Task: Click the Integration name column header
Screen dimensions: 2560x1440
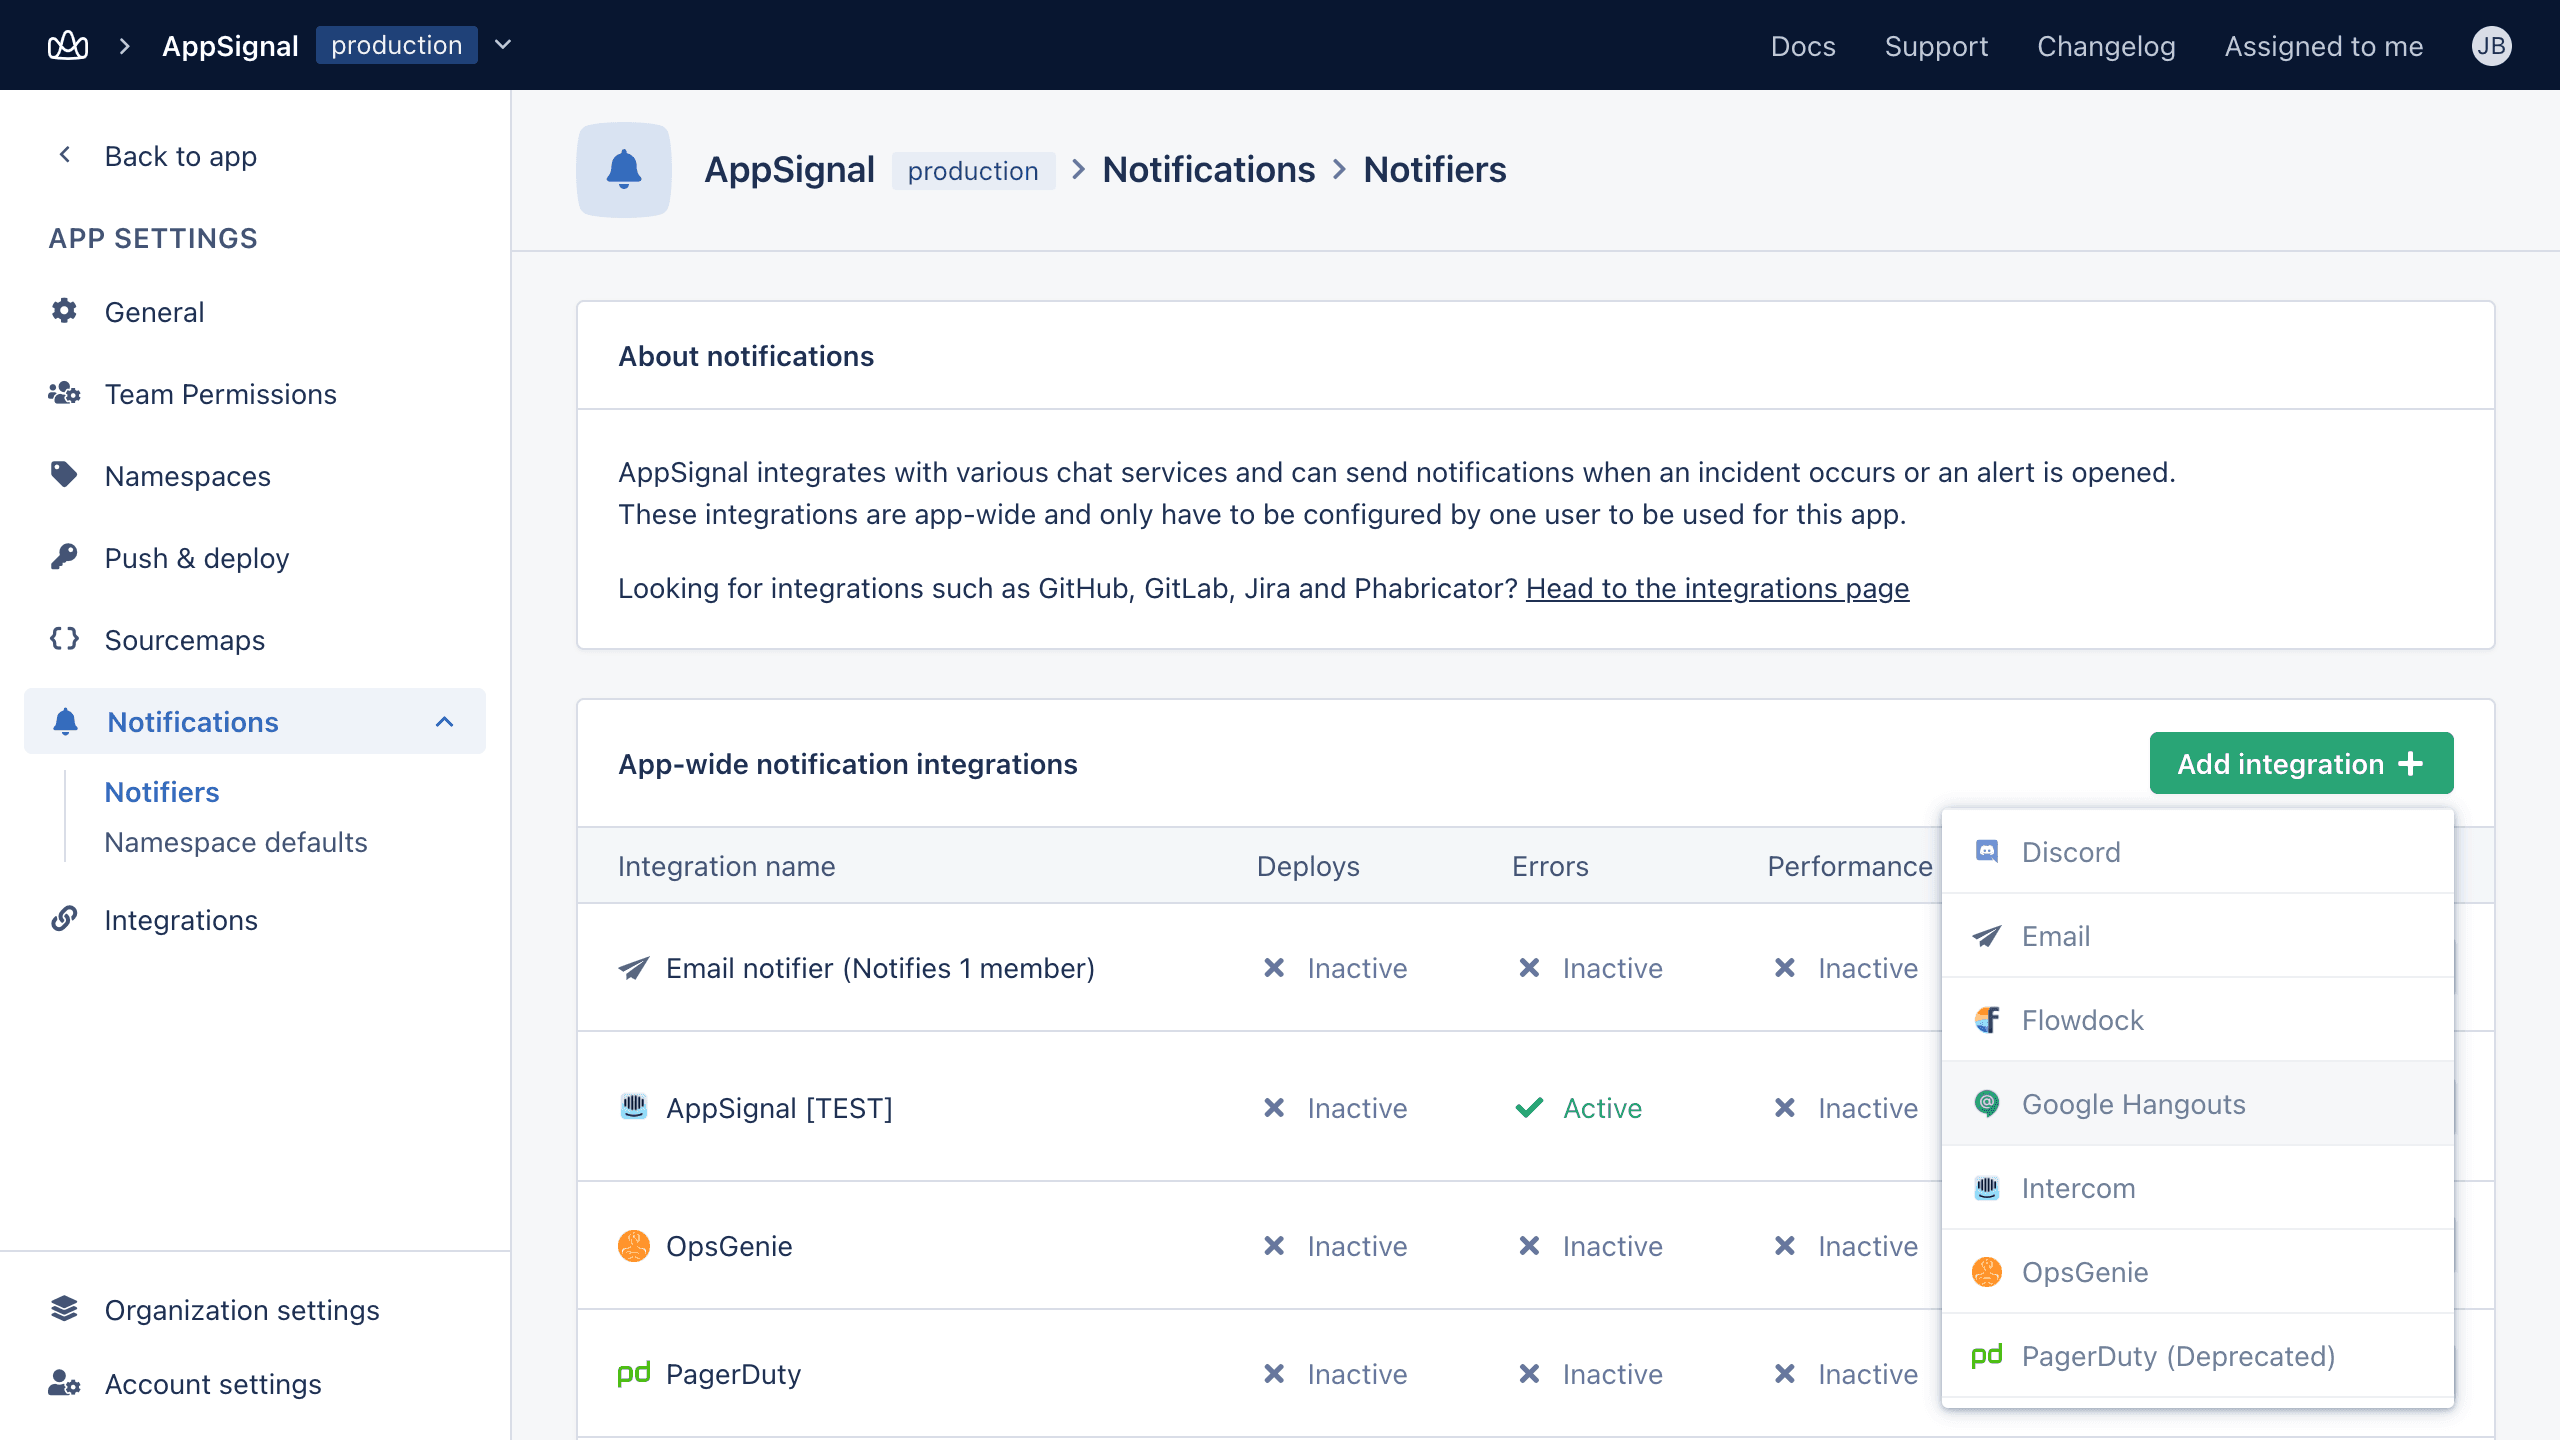Action: click(x=726, y=866)
